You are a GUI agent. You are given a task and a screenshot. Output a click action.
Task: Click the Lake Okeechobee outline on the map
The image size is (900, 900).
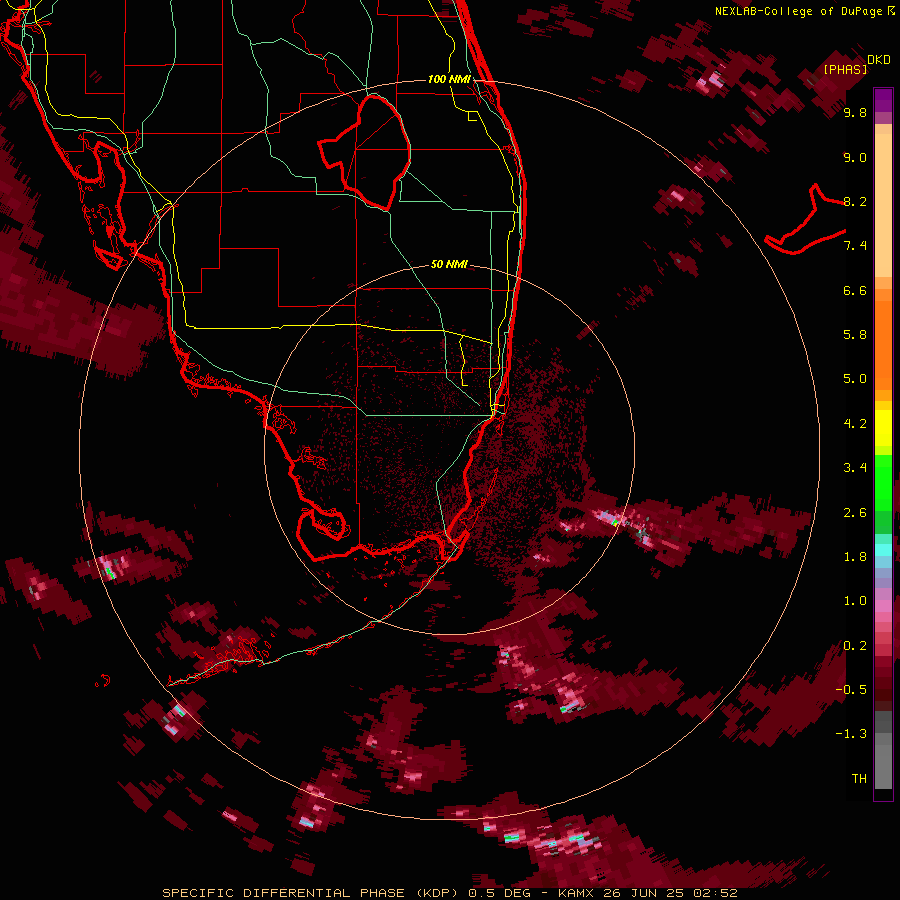point(365,152)
